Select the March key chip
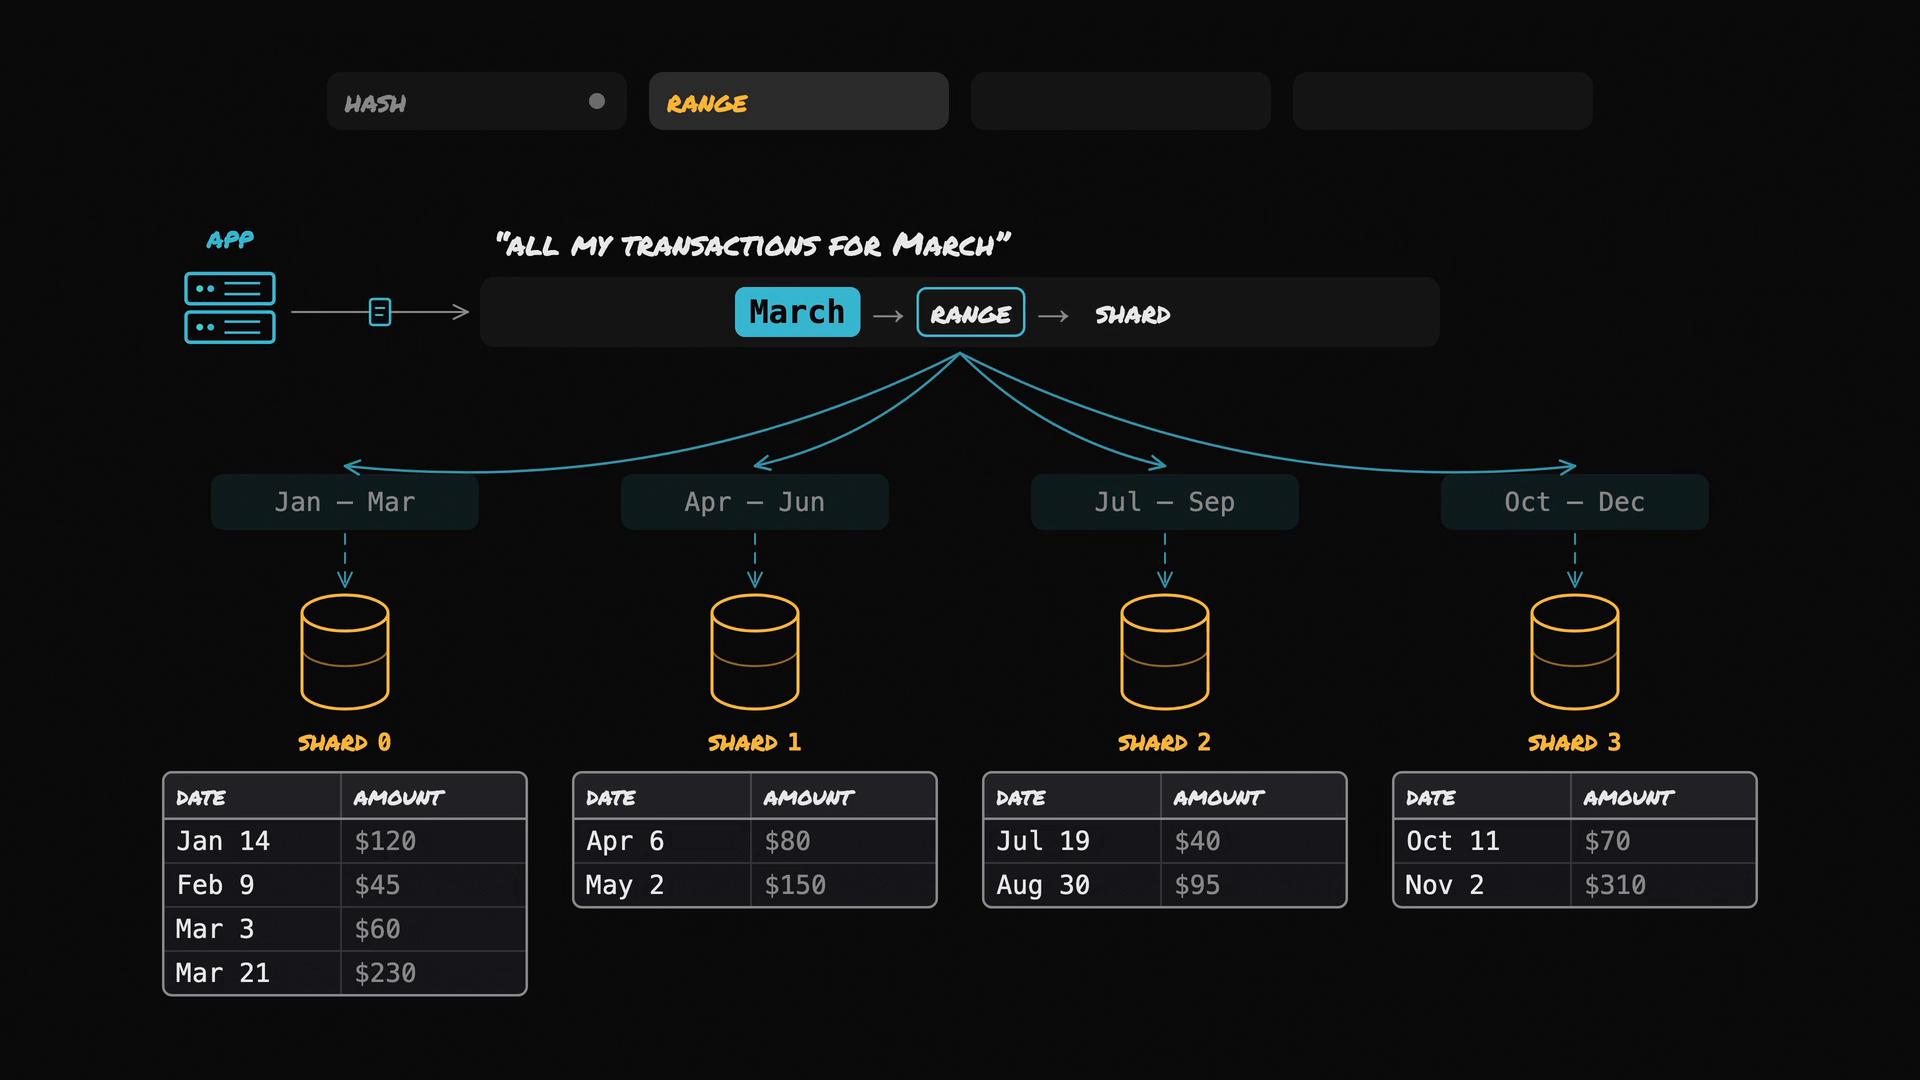The image size is (1920, 1080). pos(797,312)
